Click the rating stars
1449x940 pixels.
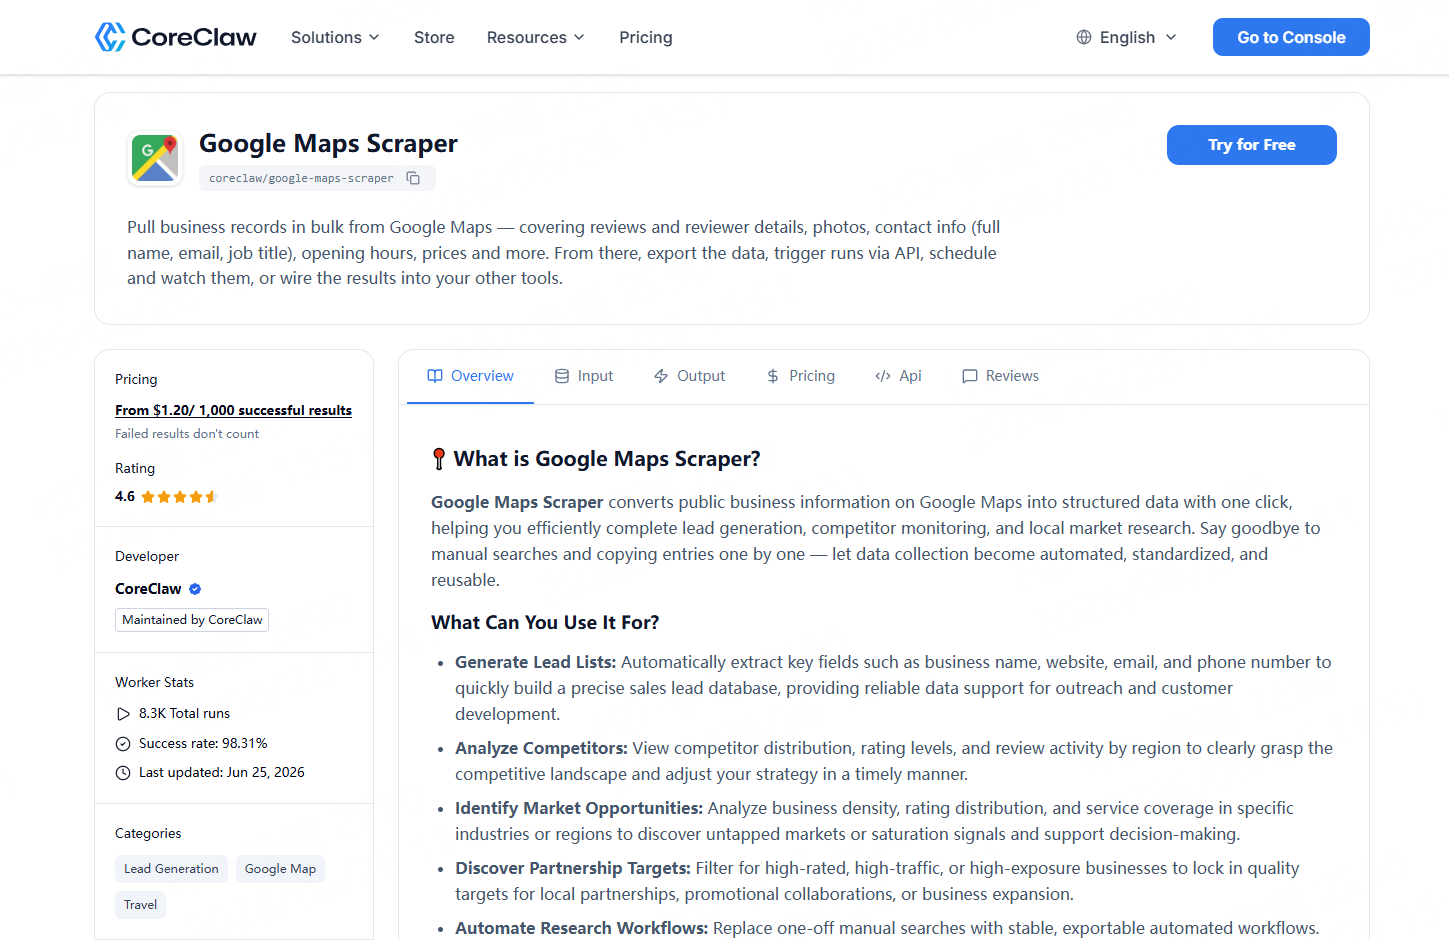179,497
